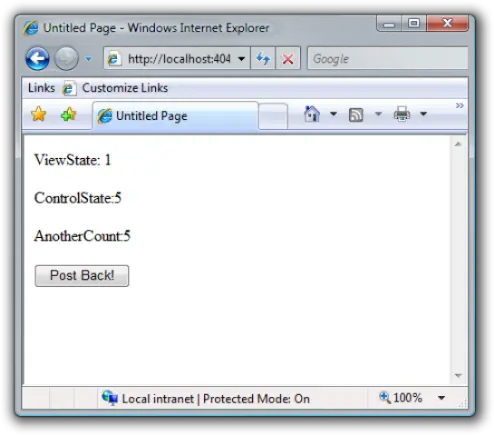Open a new blank tab
The height and width of the screenshot is (435, 494).
click(273, 116)
